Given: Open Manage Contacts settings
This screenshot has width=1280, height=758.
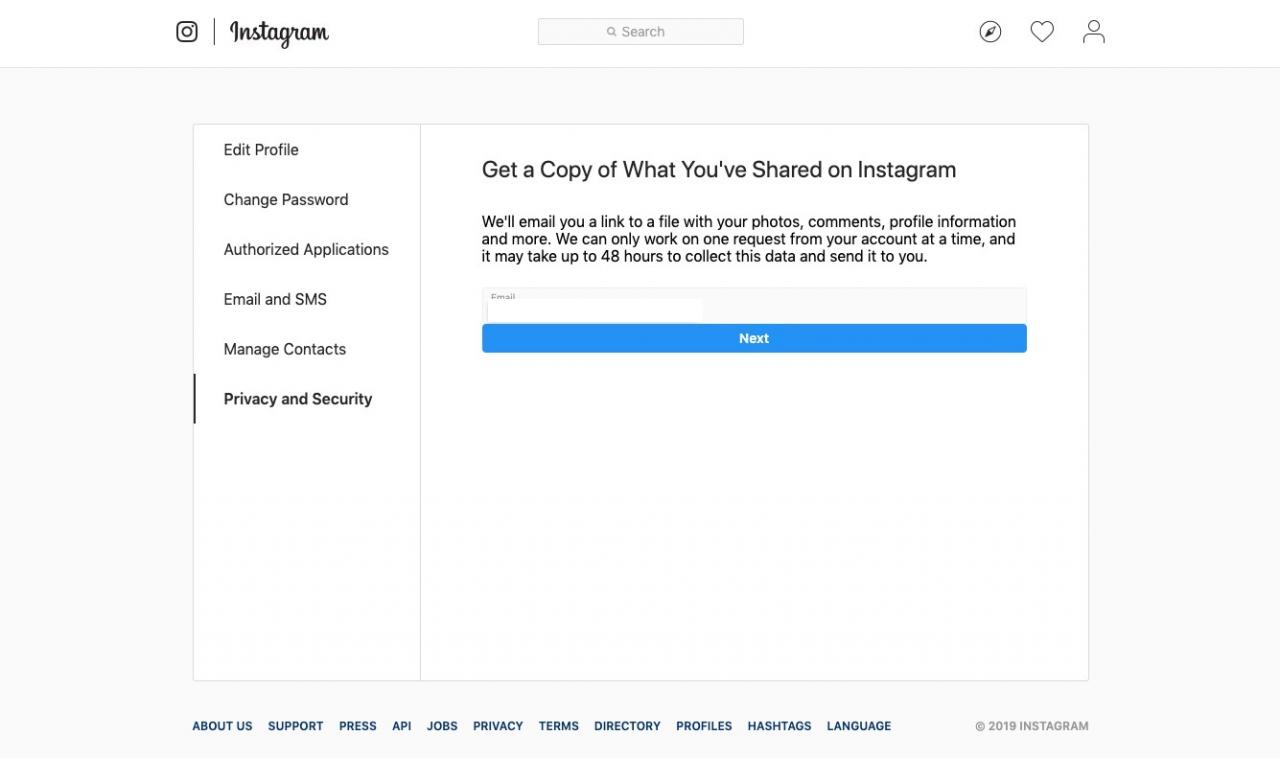Looking at the screenshot, I should click(x=285, y=350).
